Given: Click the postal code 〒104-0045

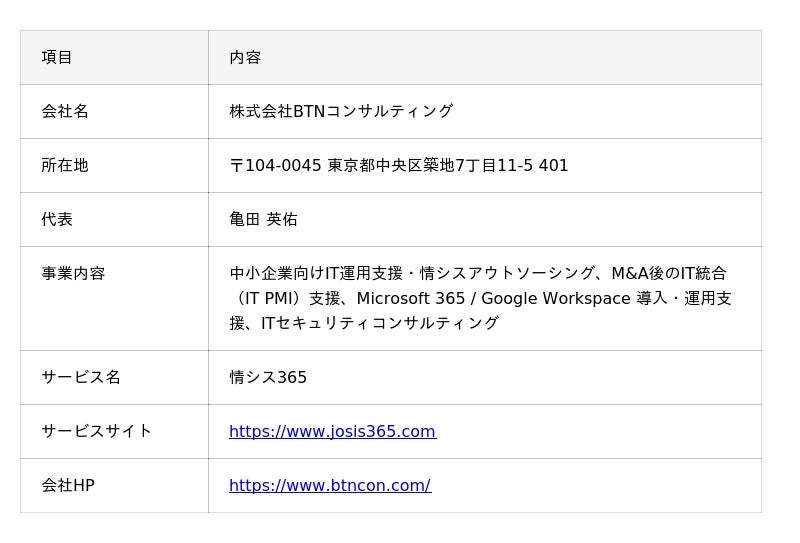Looking at the screenshot, I should pos(276,166).
